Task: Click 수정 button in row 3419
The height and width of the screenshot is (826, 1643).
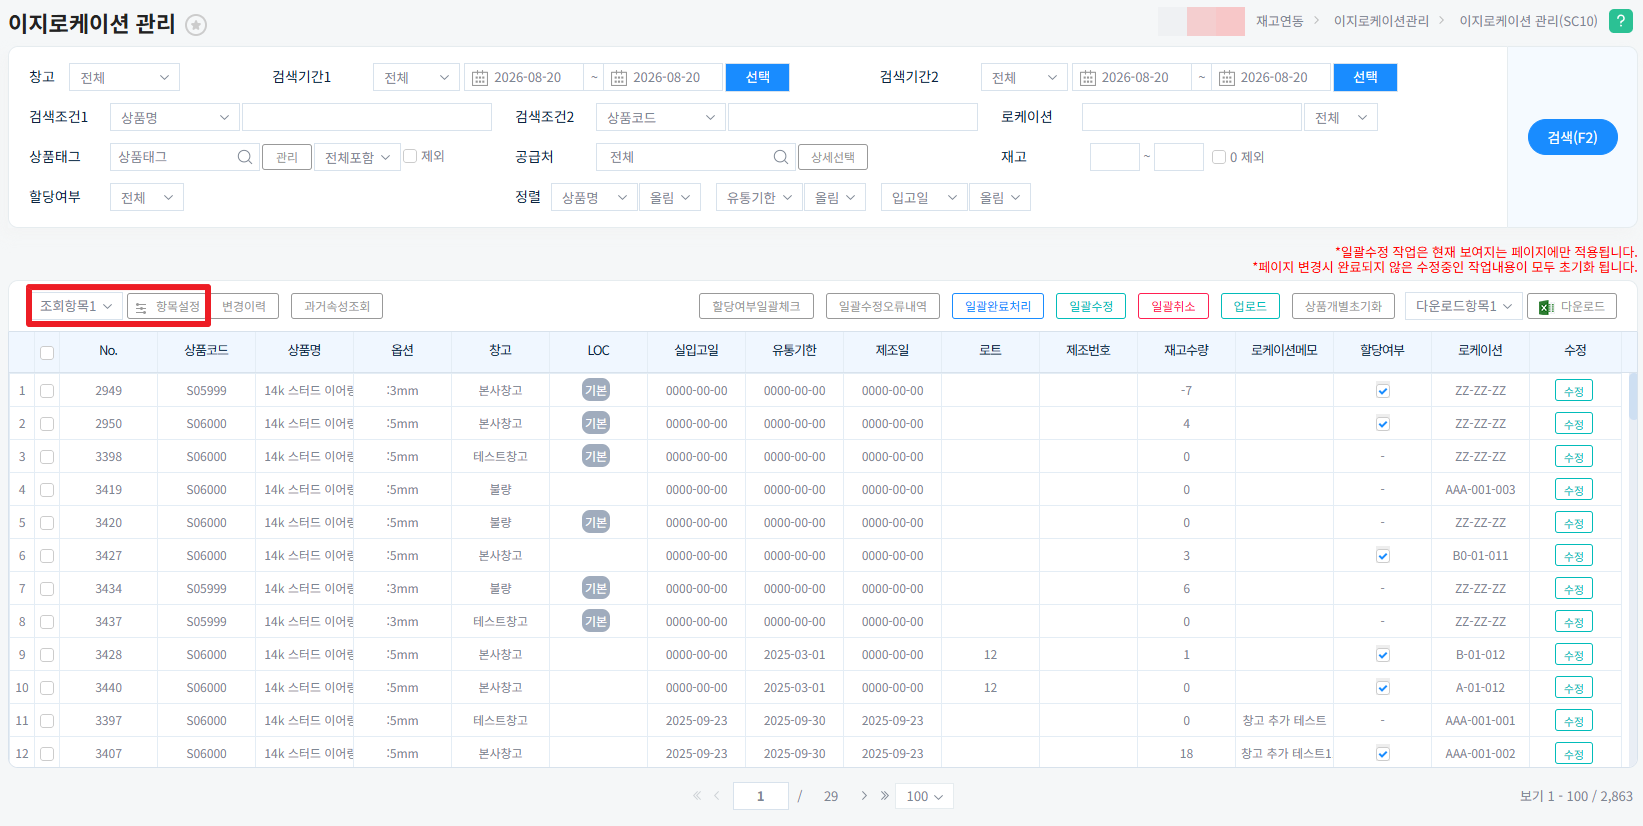Action: 1574,490
